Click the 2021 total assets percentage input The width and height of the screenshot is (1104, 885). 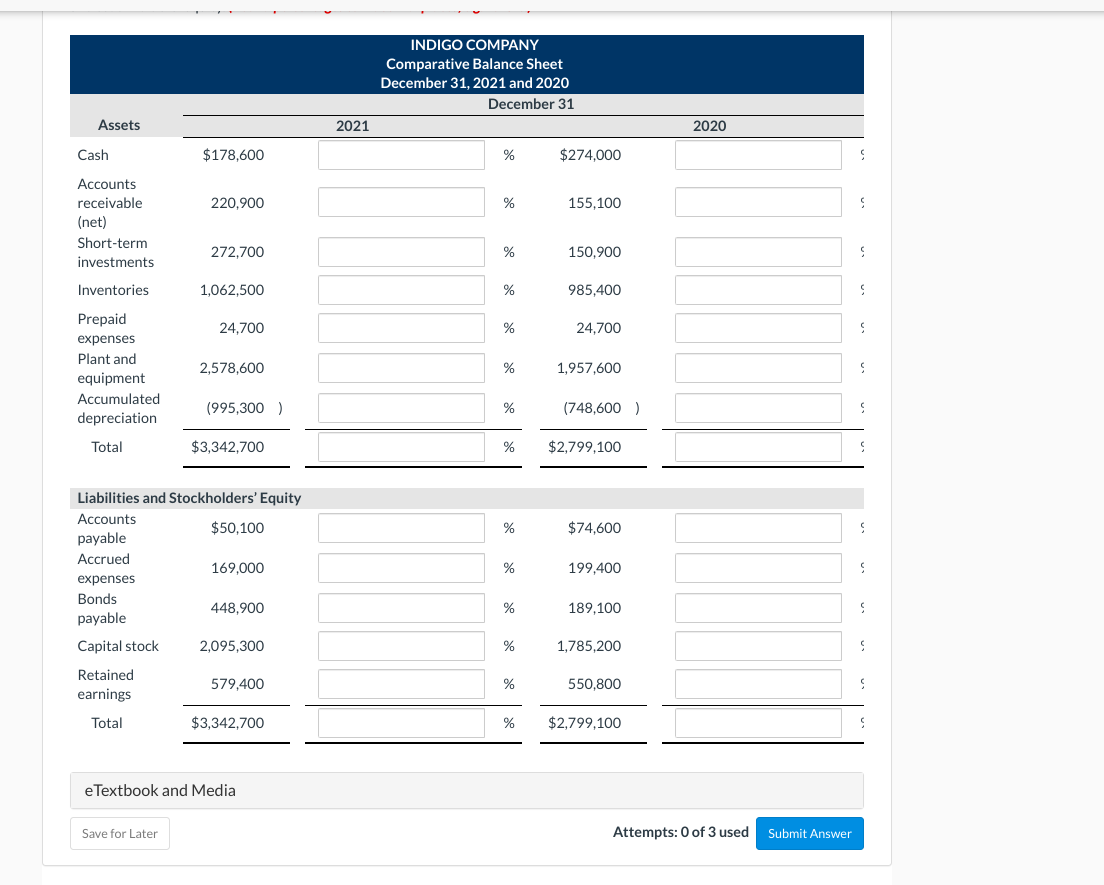click(401, 447)
